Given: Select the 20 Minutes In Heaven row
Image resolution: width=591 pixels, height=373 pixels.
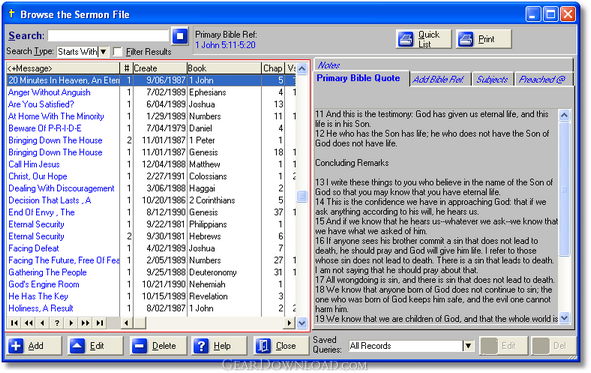Looking at the screenshot, I should coord(151,80).
